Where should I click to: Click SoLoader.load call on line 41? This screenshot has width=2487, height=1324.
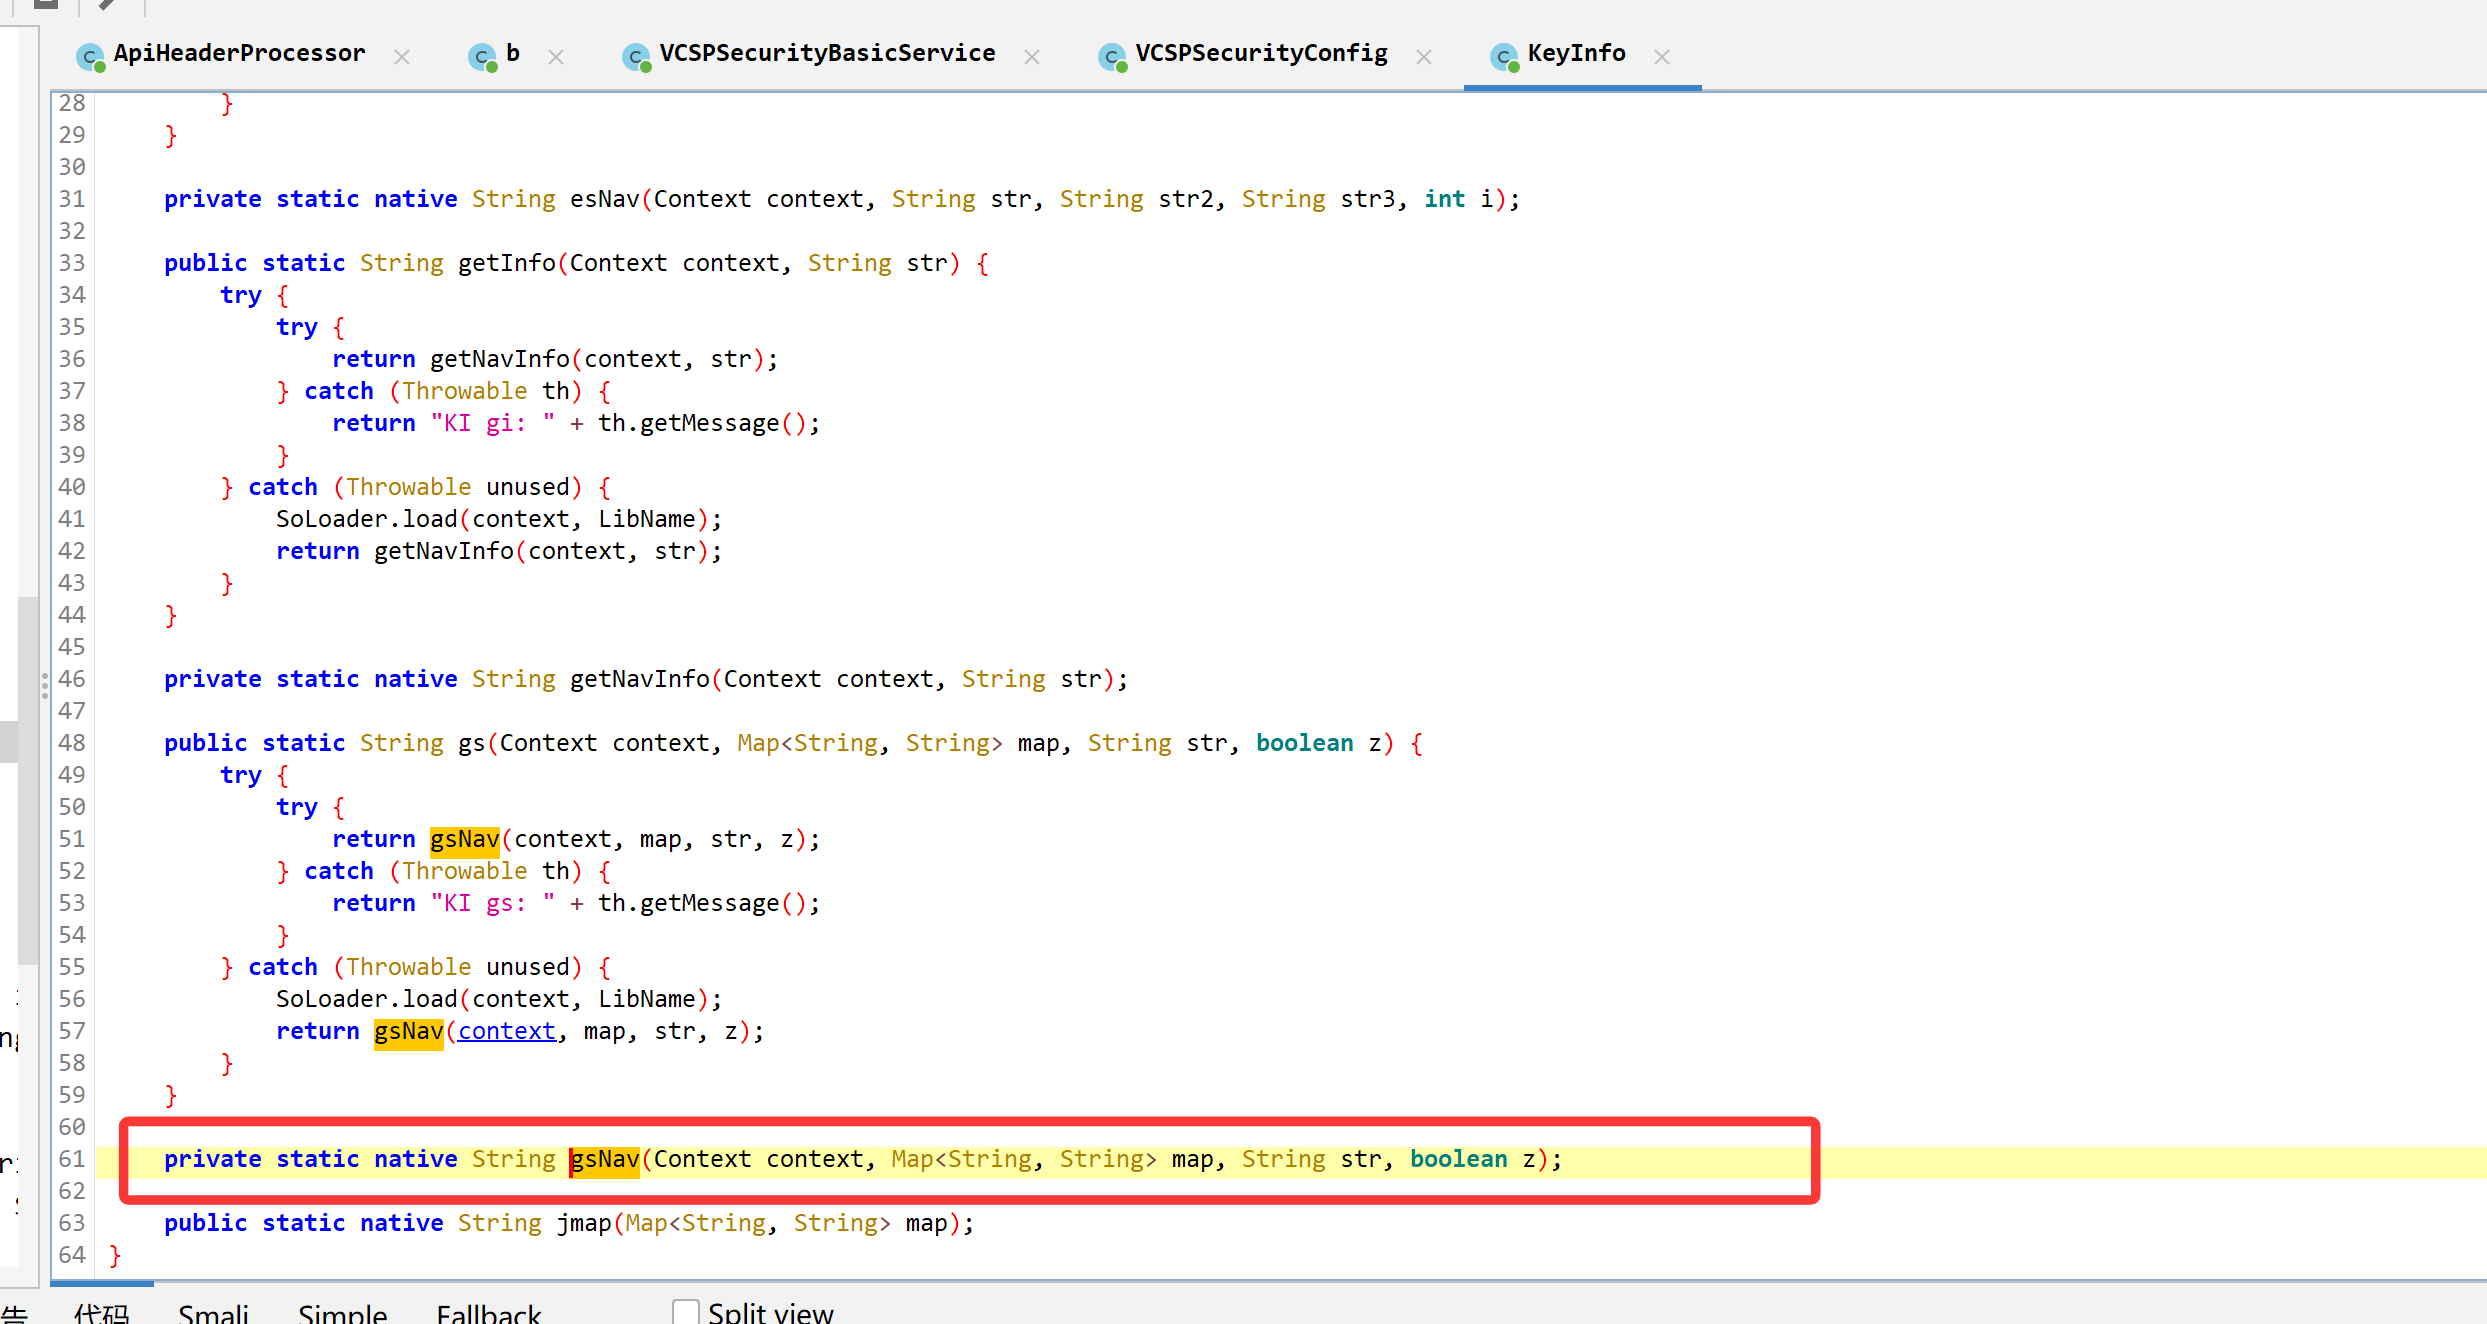click(367, 519)
